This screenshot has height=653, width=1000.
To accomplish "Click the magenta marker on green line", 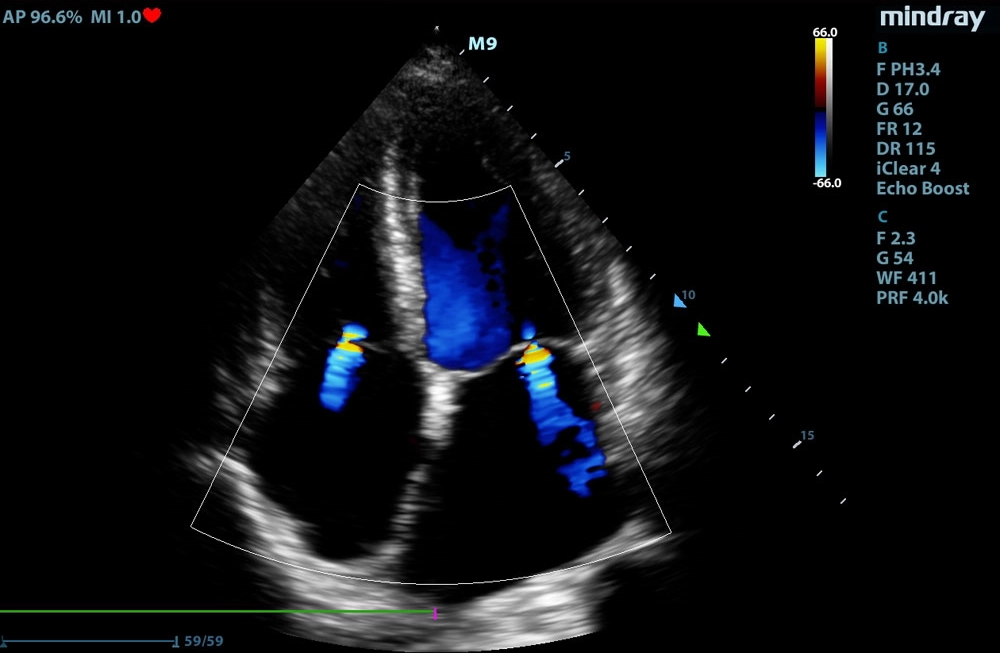I will (x=435, y=613).
